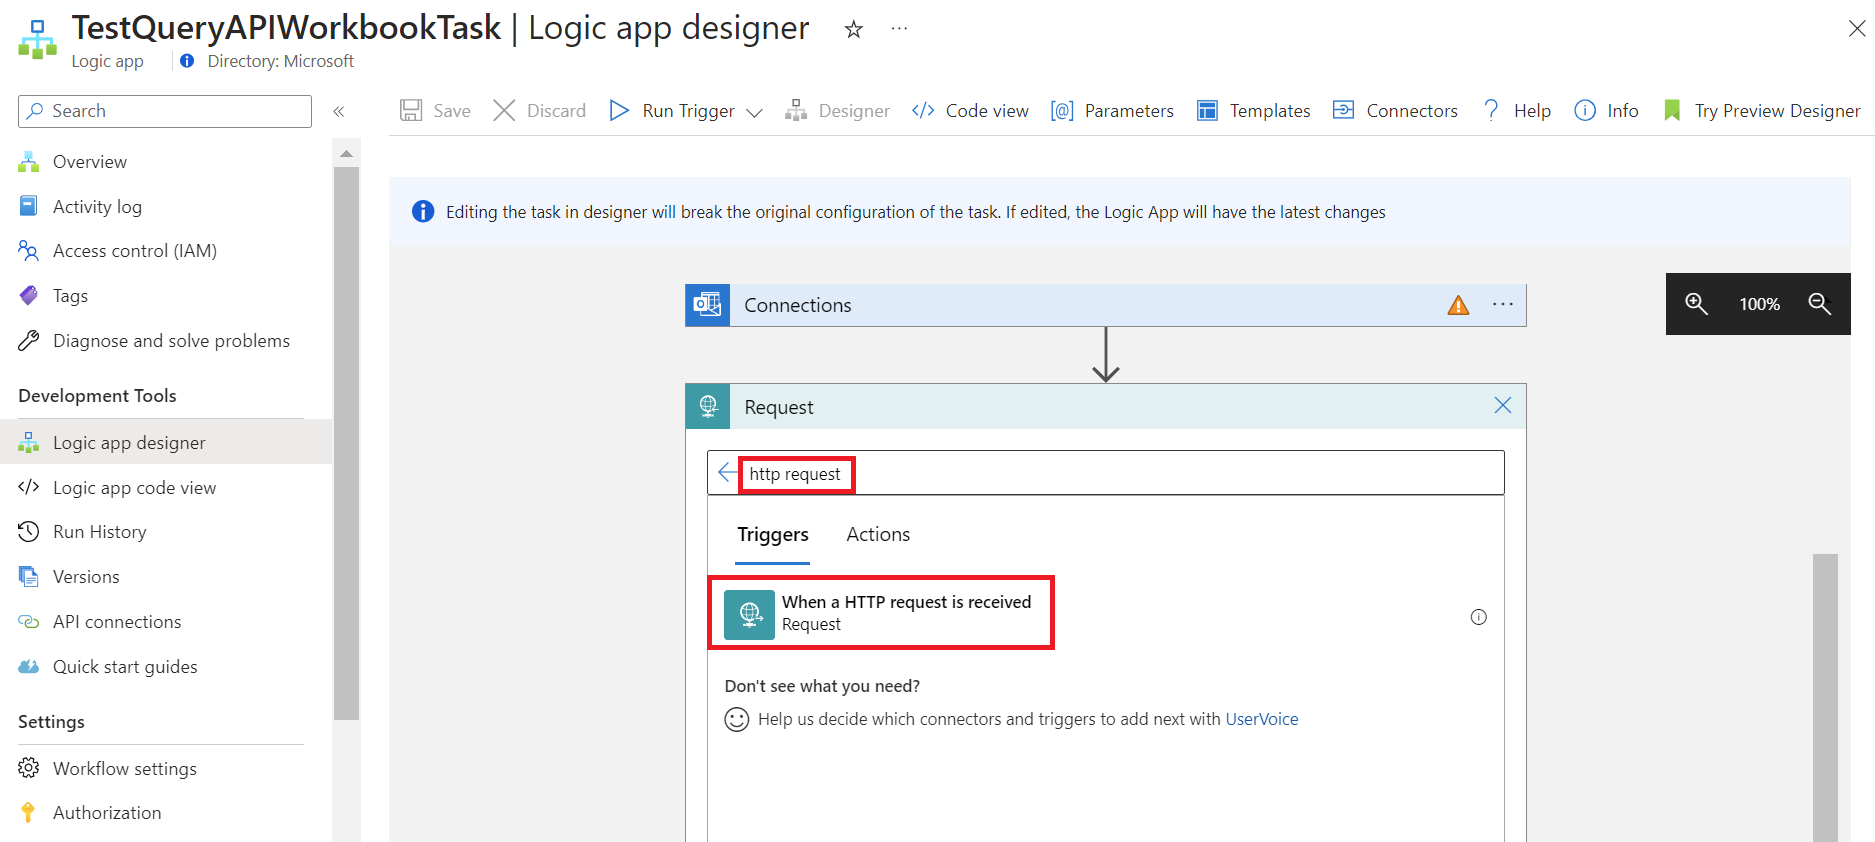Viewport: 1875px width, 842px height.
Task: Click the zoom out magnifier icon
Action: 1819,303
